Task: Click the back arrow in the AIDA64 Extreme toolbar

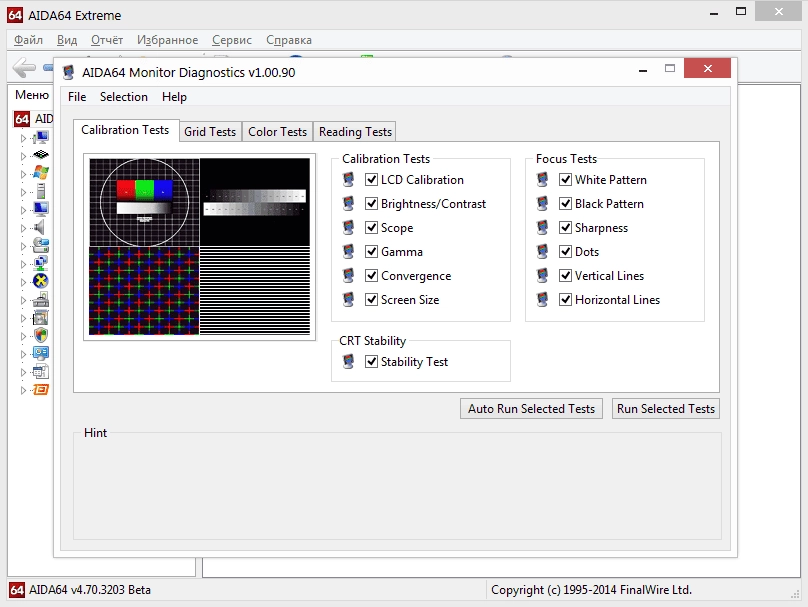Action: point(24,68)
